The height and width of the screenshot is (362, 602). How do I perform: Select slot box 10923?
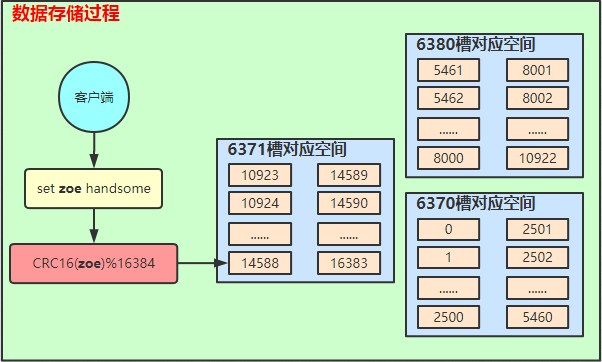click(x=260, y=175)
